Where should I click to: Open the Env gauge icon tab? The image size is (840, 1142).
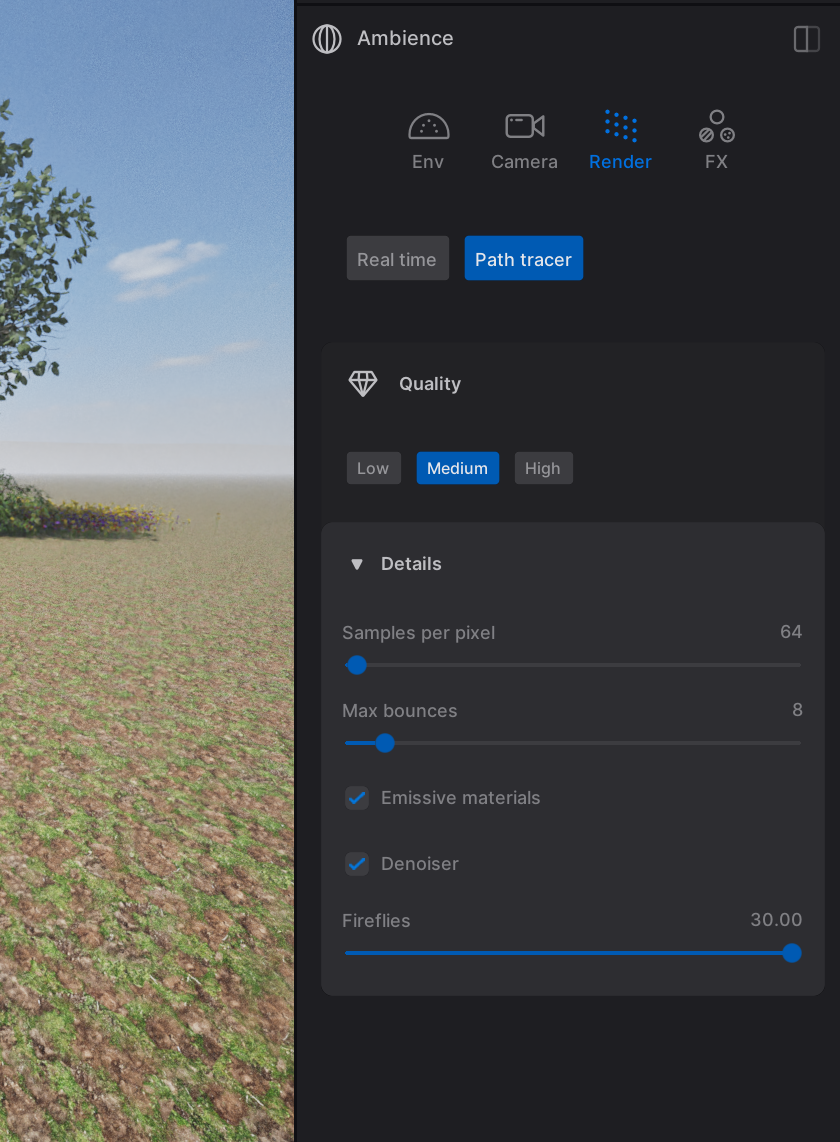pyautogui.click(x=428, y=127)
